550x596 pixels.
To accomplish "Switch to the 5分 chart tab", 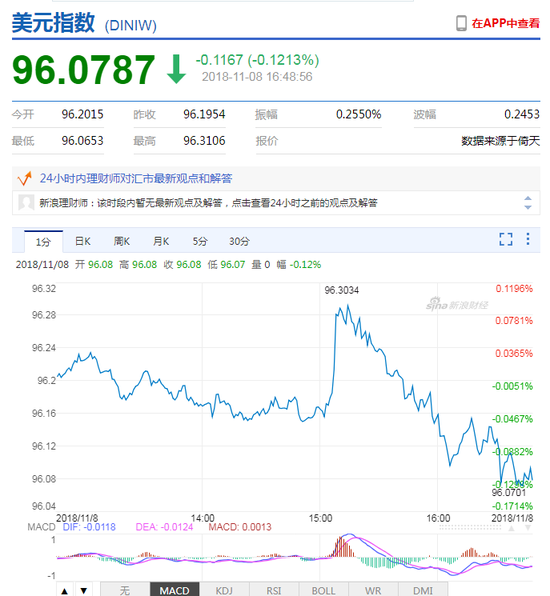I will (200, 241).
